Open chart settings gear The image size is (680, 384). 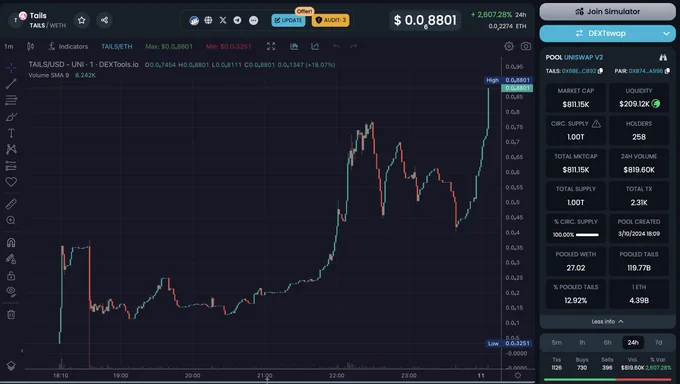(x=509, y=46)
